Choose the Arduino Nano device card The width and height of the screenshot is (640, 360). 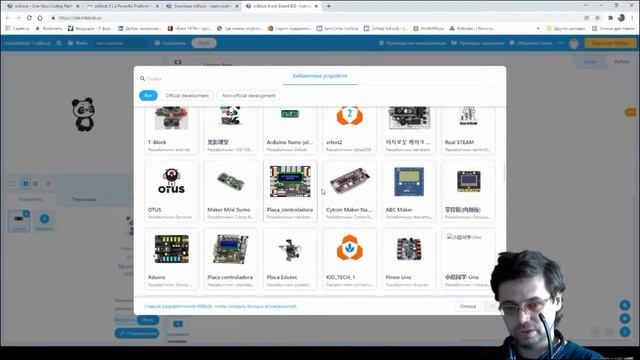(290, 130)
